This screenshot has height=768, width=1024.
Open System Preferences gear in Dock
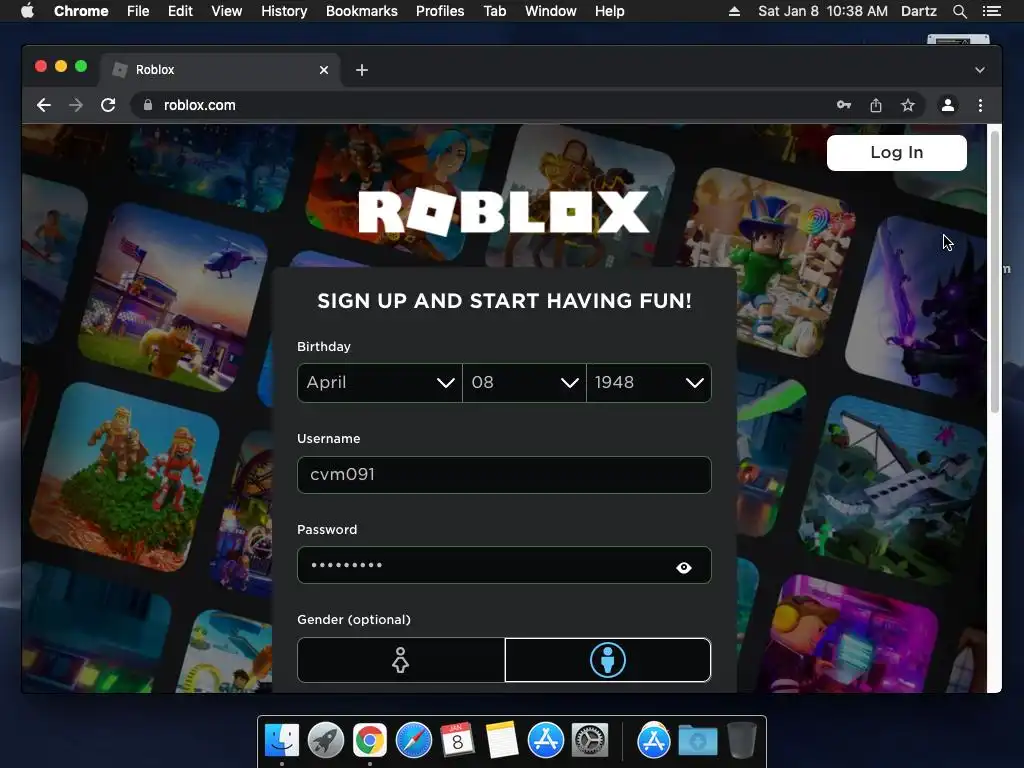pos(590,741)
